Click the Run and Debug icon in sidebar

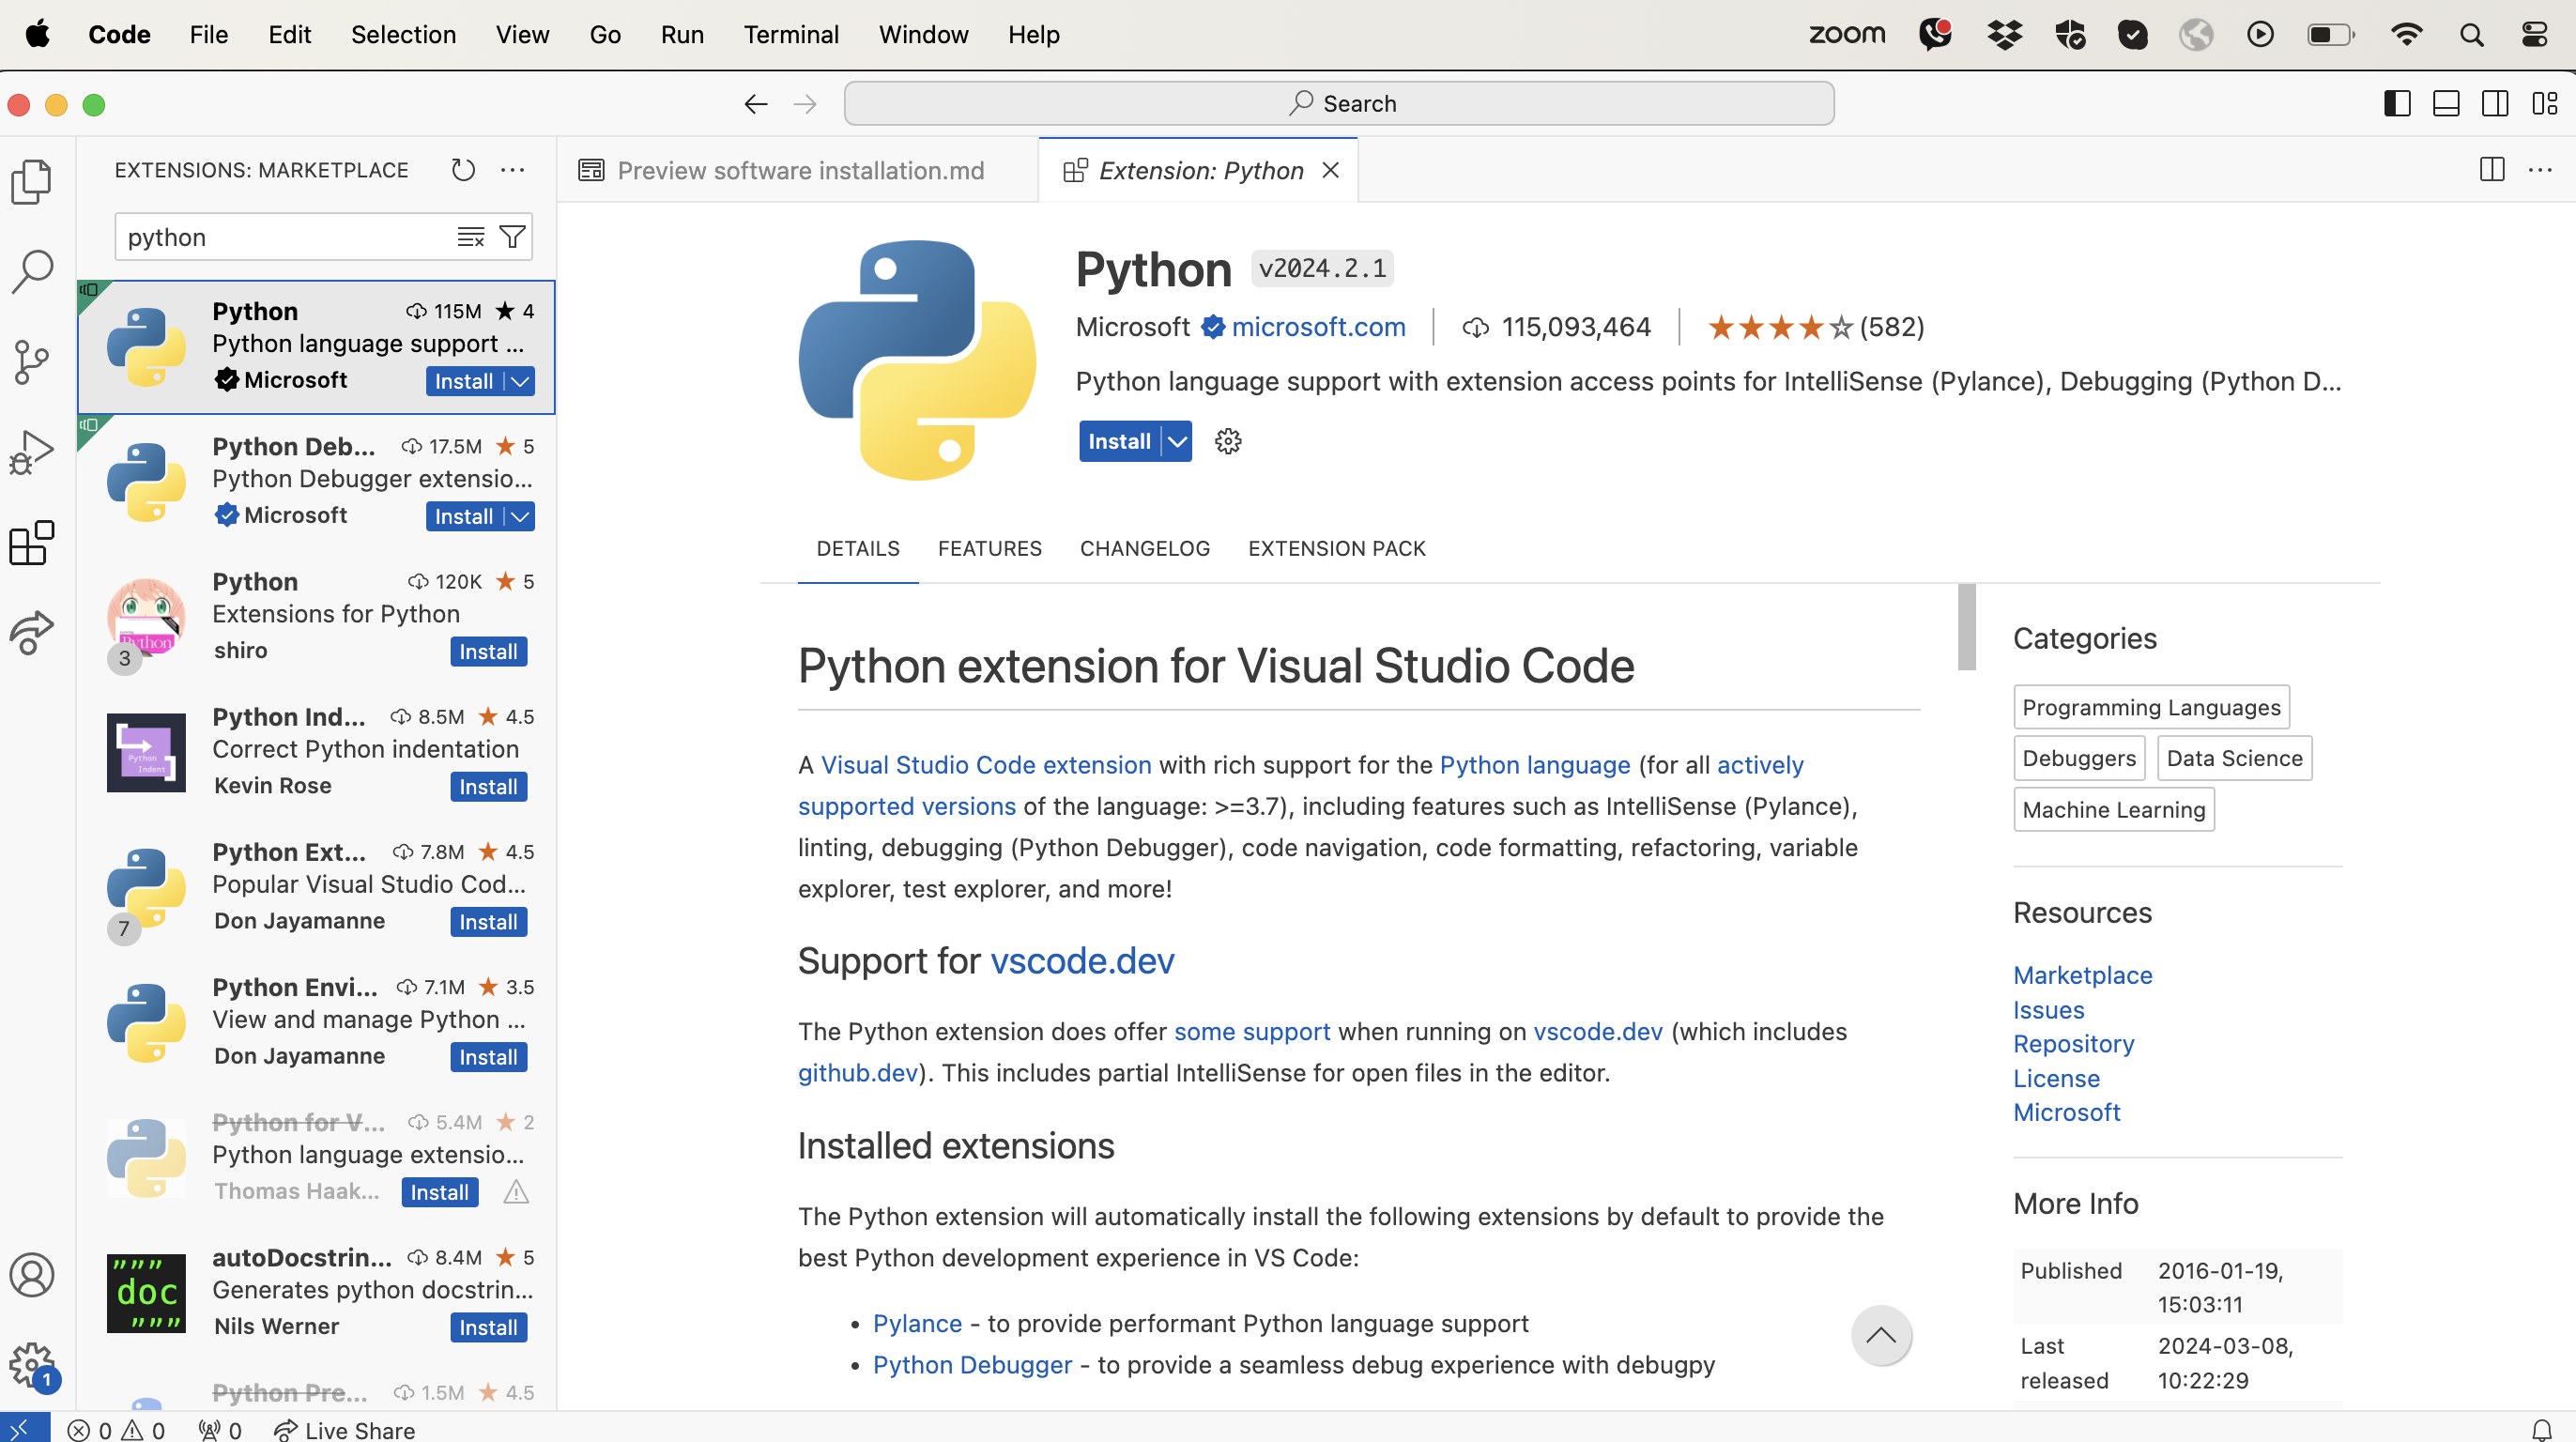pos(36,454)
